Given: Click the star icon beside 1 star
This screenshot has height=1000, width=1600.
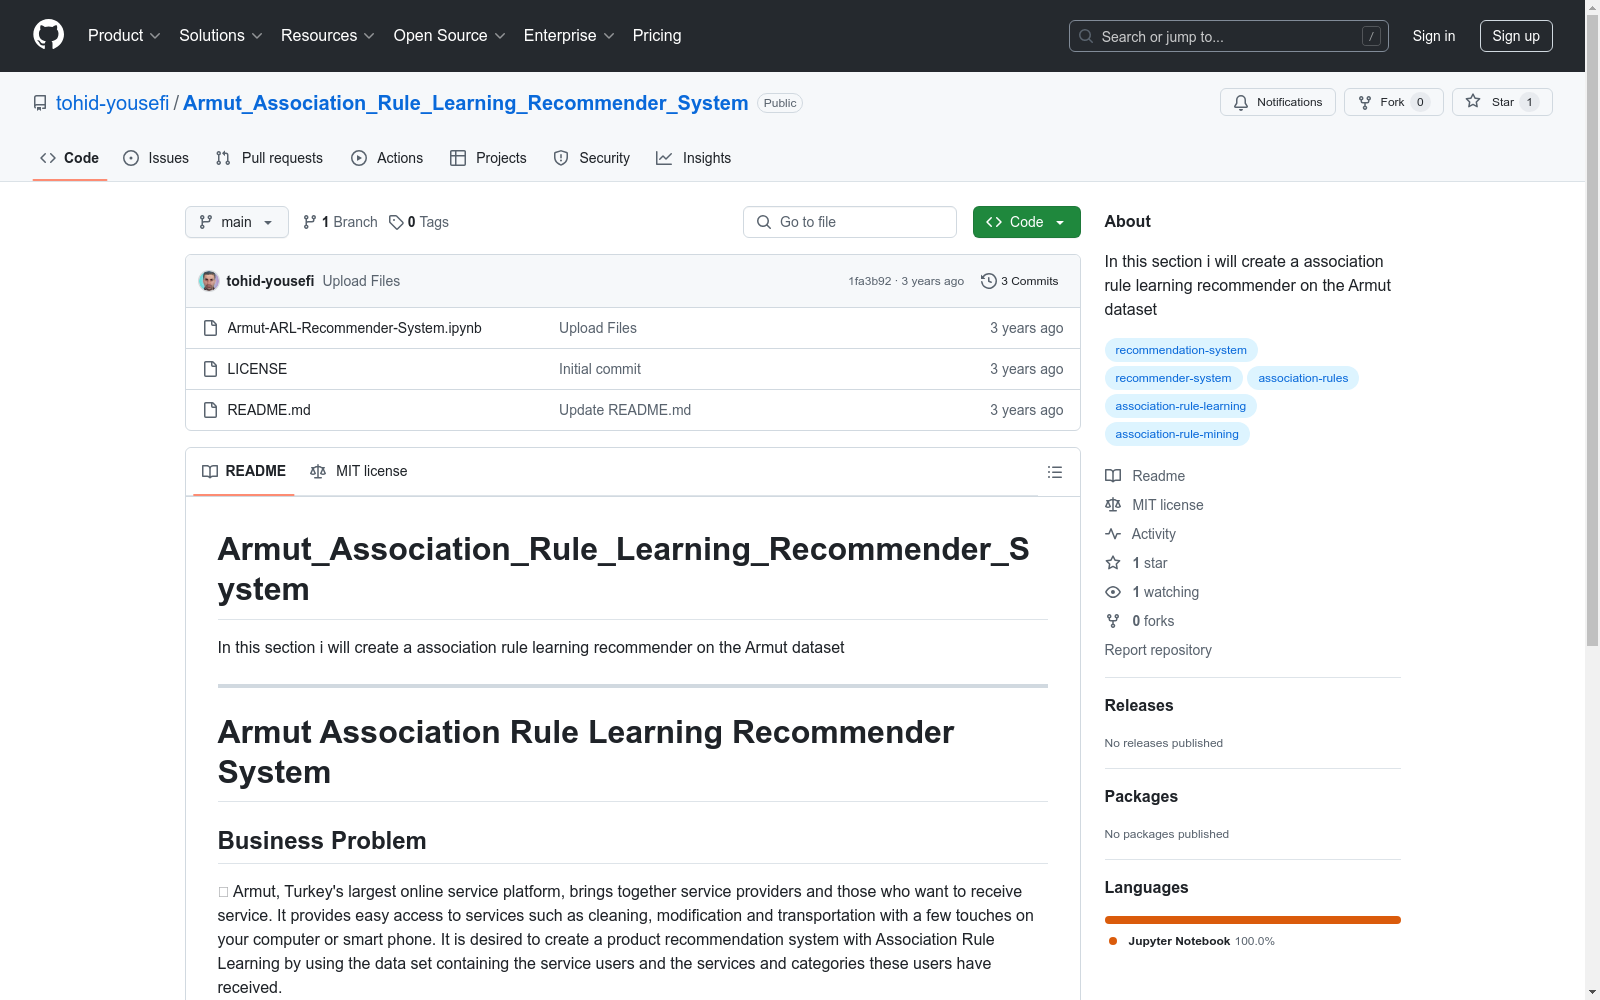Looking at the screenshot, I should (1113, 563).
